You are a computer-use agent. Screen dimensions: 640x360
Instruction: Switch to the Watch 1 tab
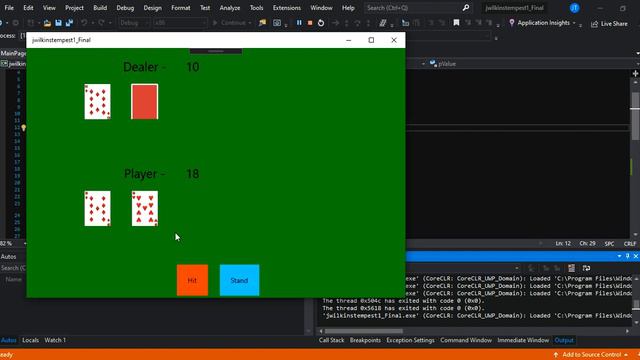(x=55, y=340)
